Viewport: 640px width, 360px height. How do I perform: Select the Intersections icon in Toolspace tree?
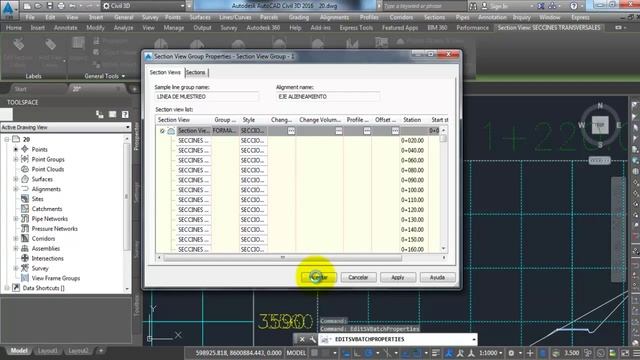click(x=25, y=258)
